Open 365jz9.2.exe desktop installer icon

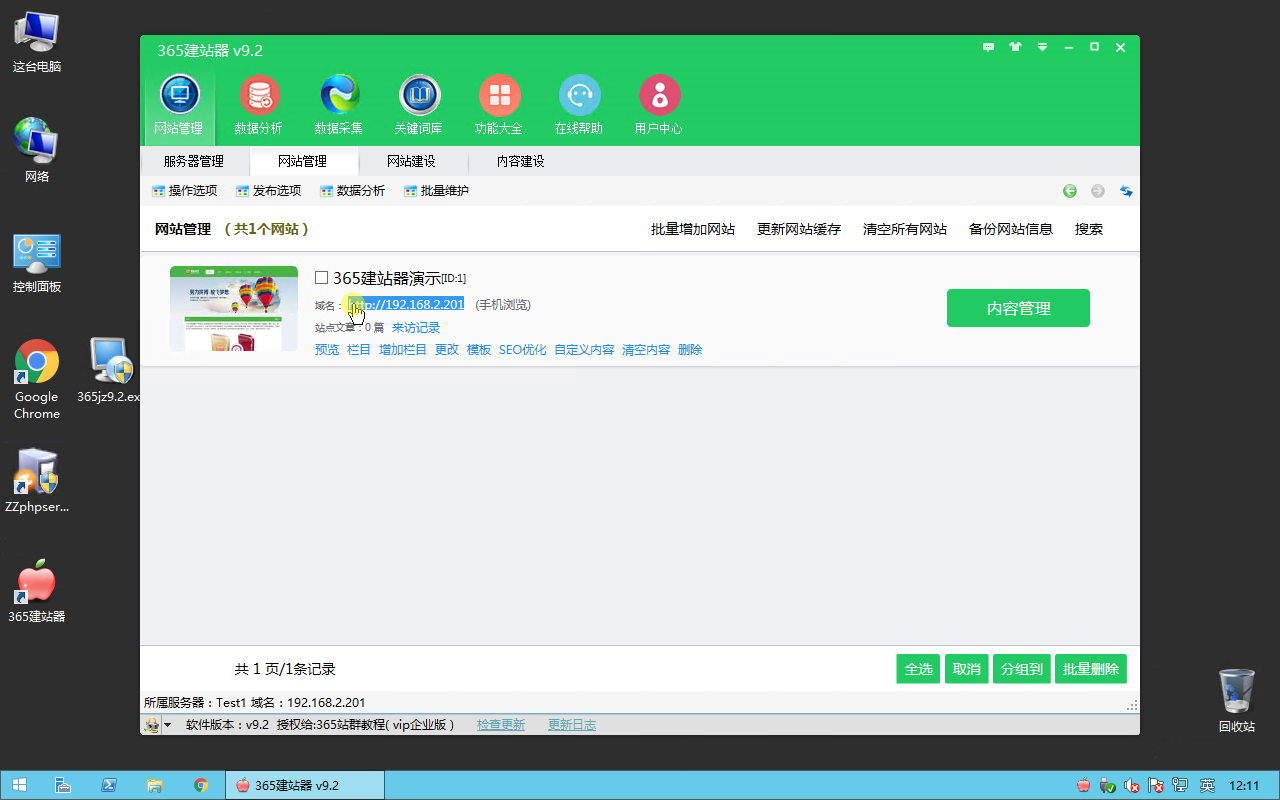coord(109,370)
